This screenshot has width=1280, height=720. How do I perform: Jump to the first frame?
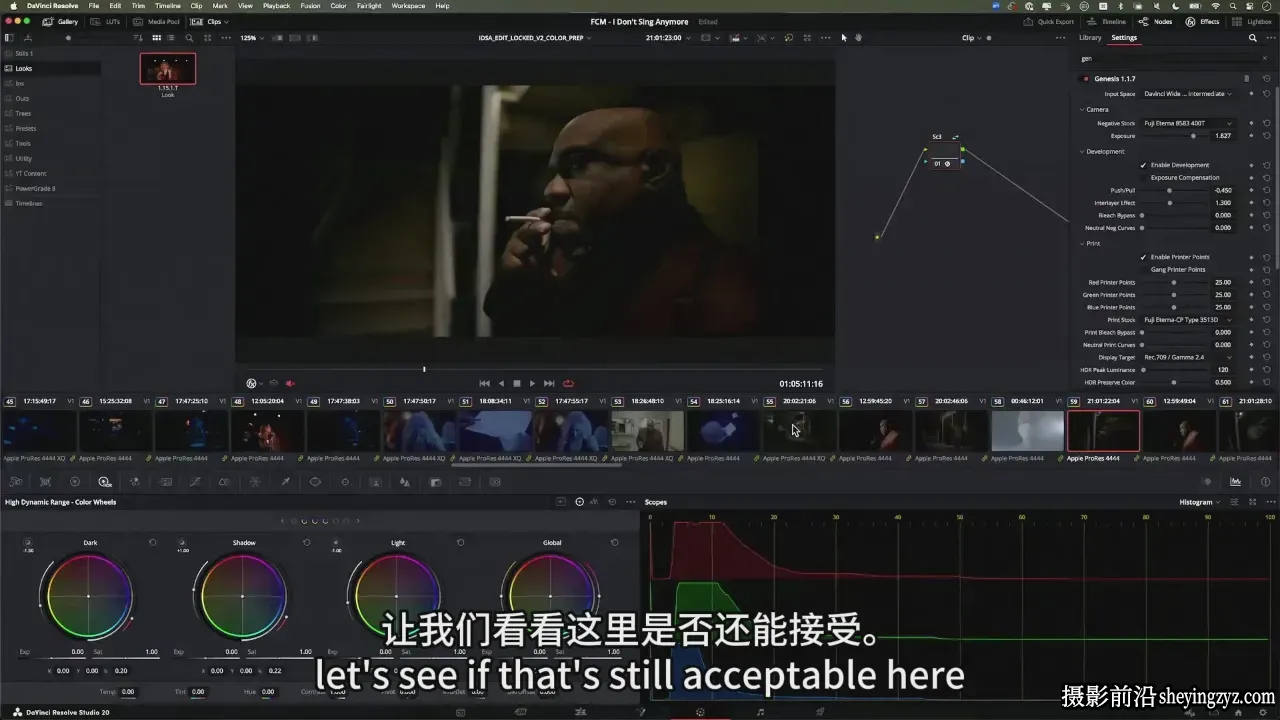point(485,383)
